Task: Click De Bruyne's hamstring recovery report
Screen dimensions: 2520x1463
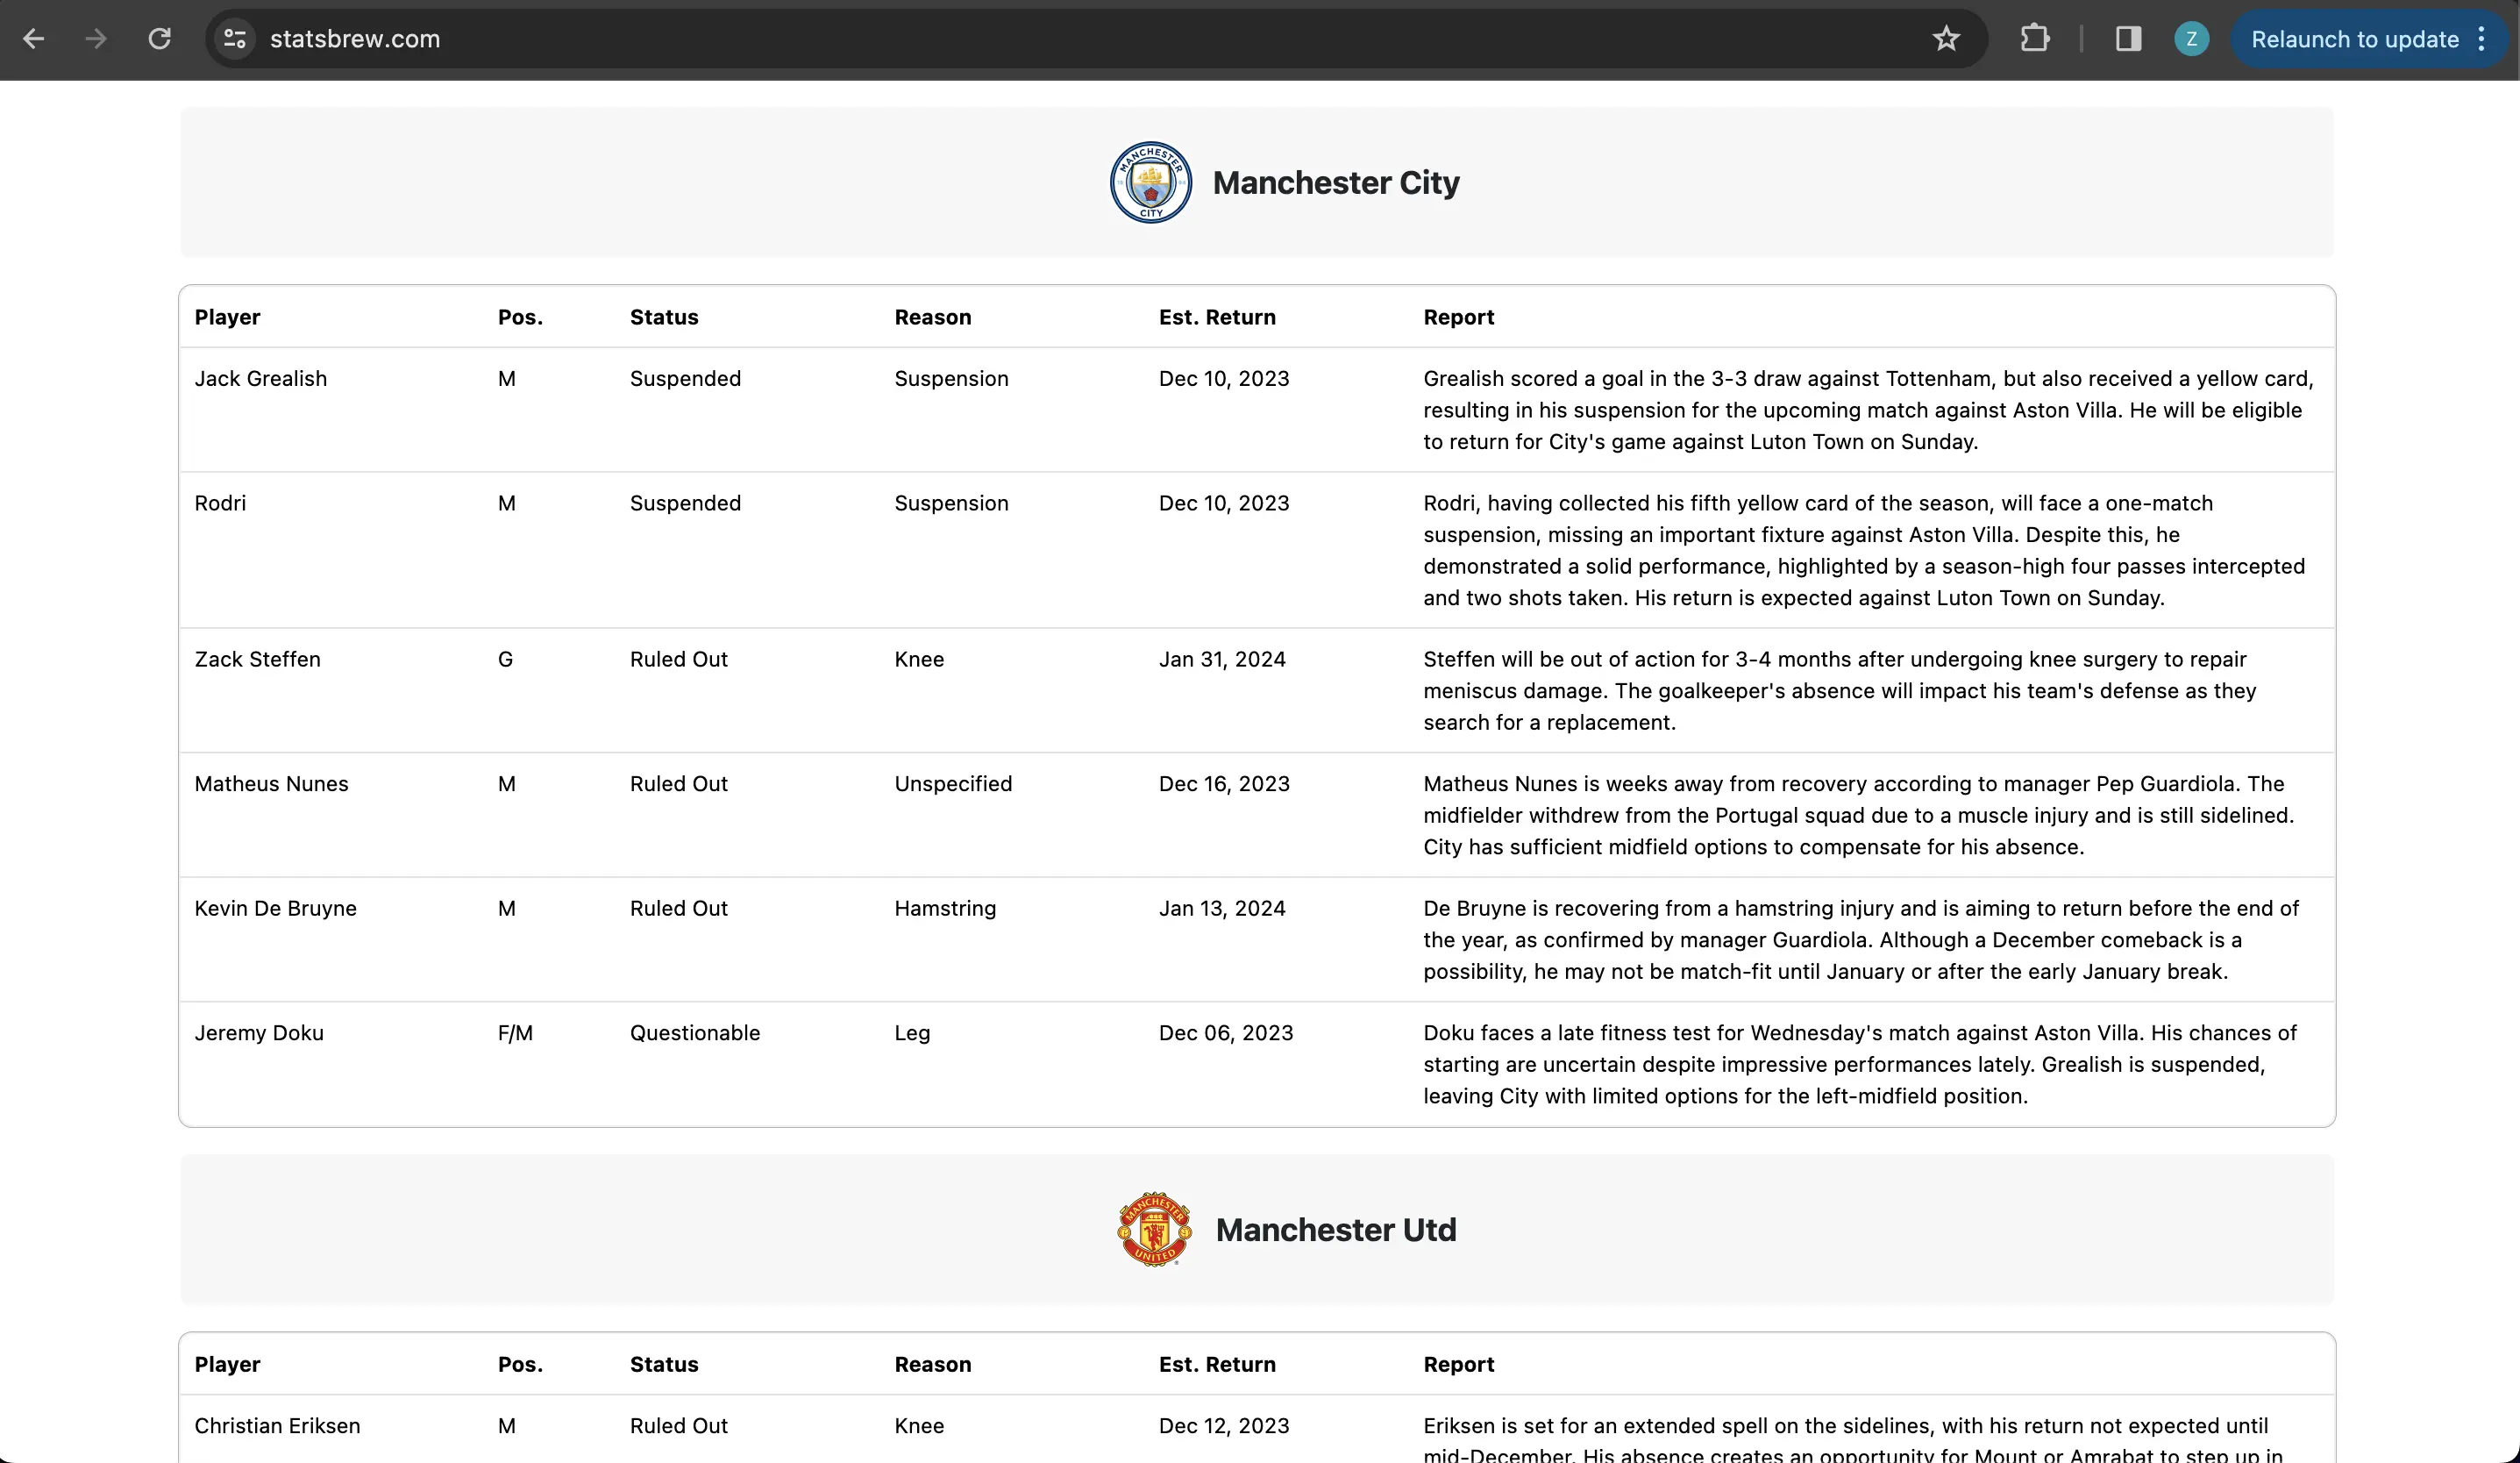Action: [x=1861, y=940]
